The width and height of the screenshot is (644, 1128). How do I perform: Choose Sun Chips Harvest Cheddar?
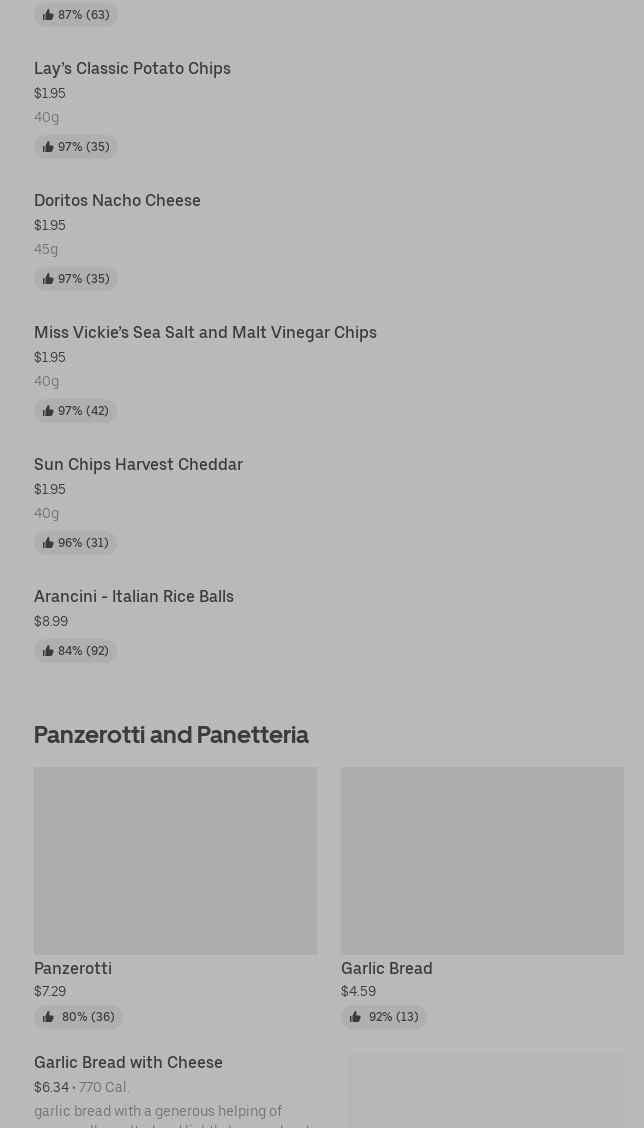(x=138, y=464)
